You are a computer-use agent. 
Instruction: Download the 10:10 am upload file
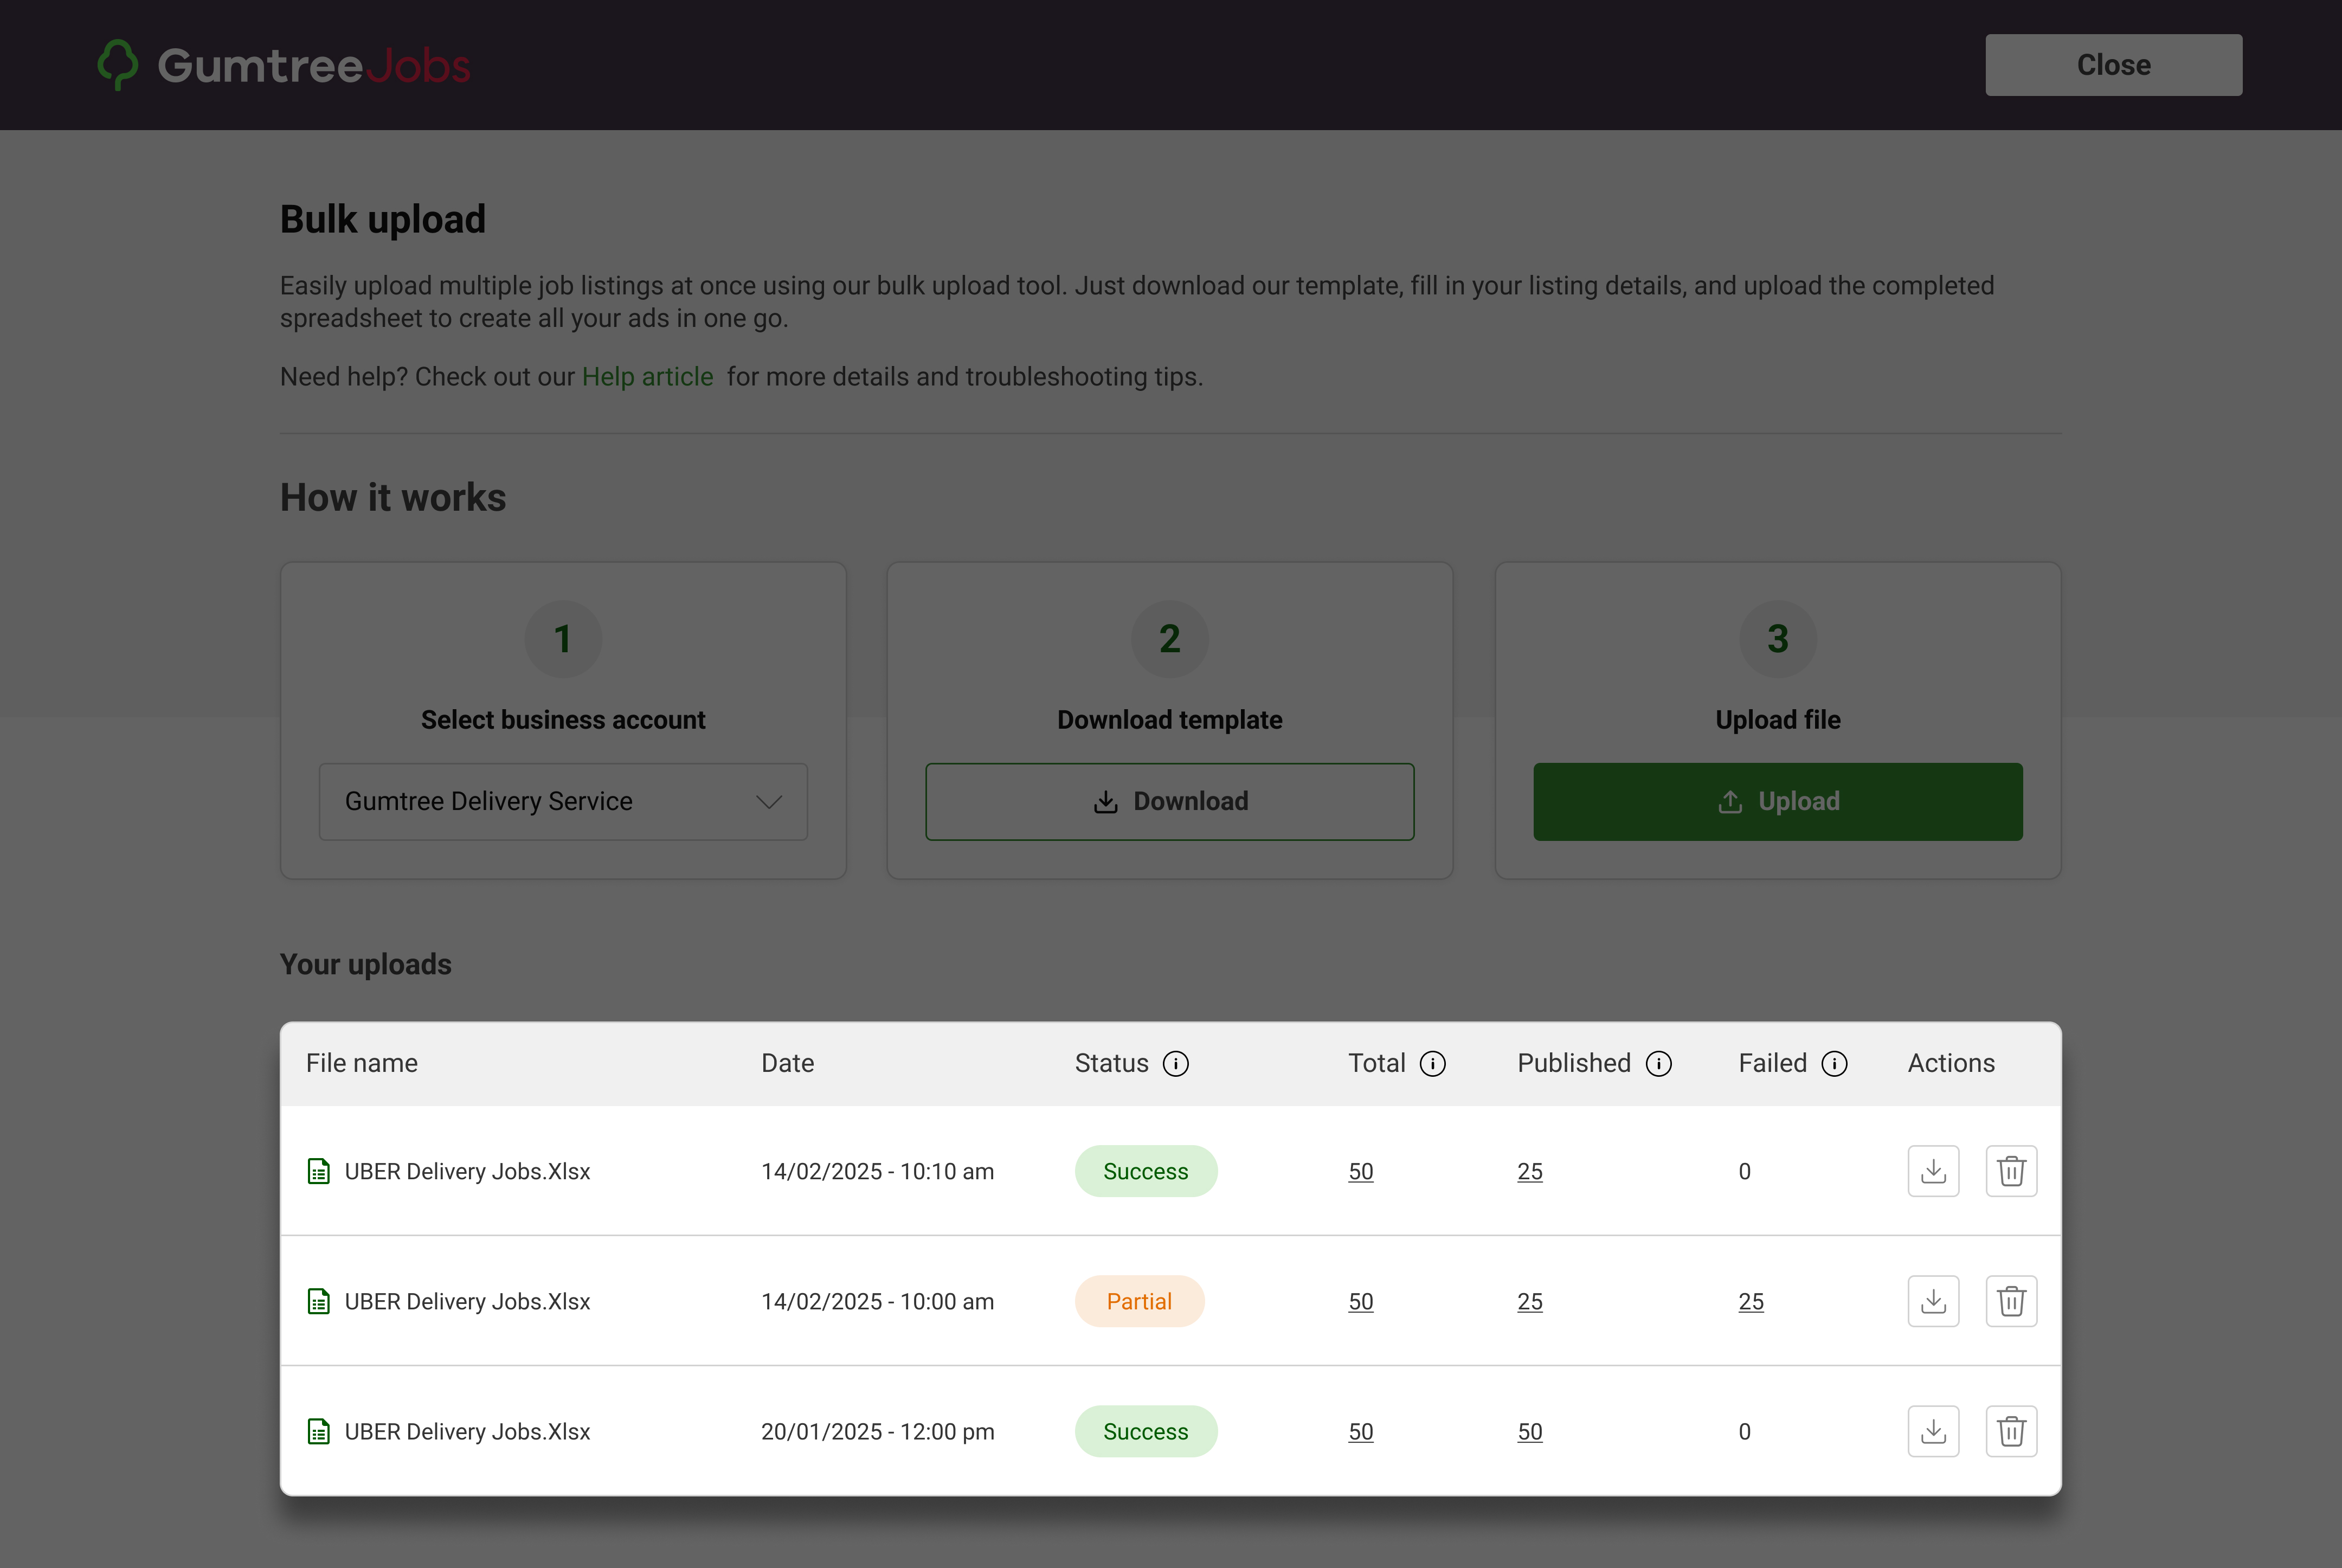coord(1933,1171)
